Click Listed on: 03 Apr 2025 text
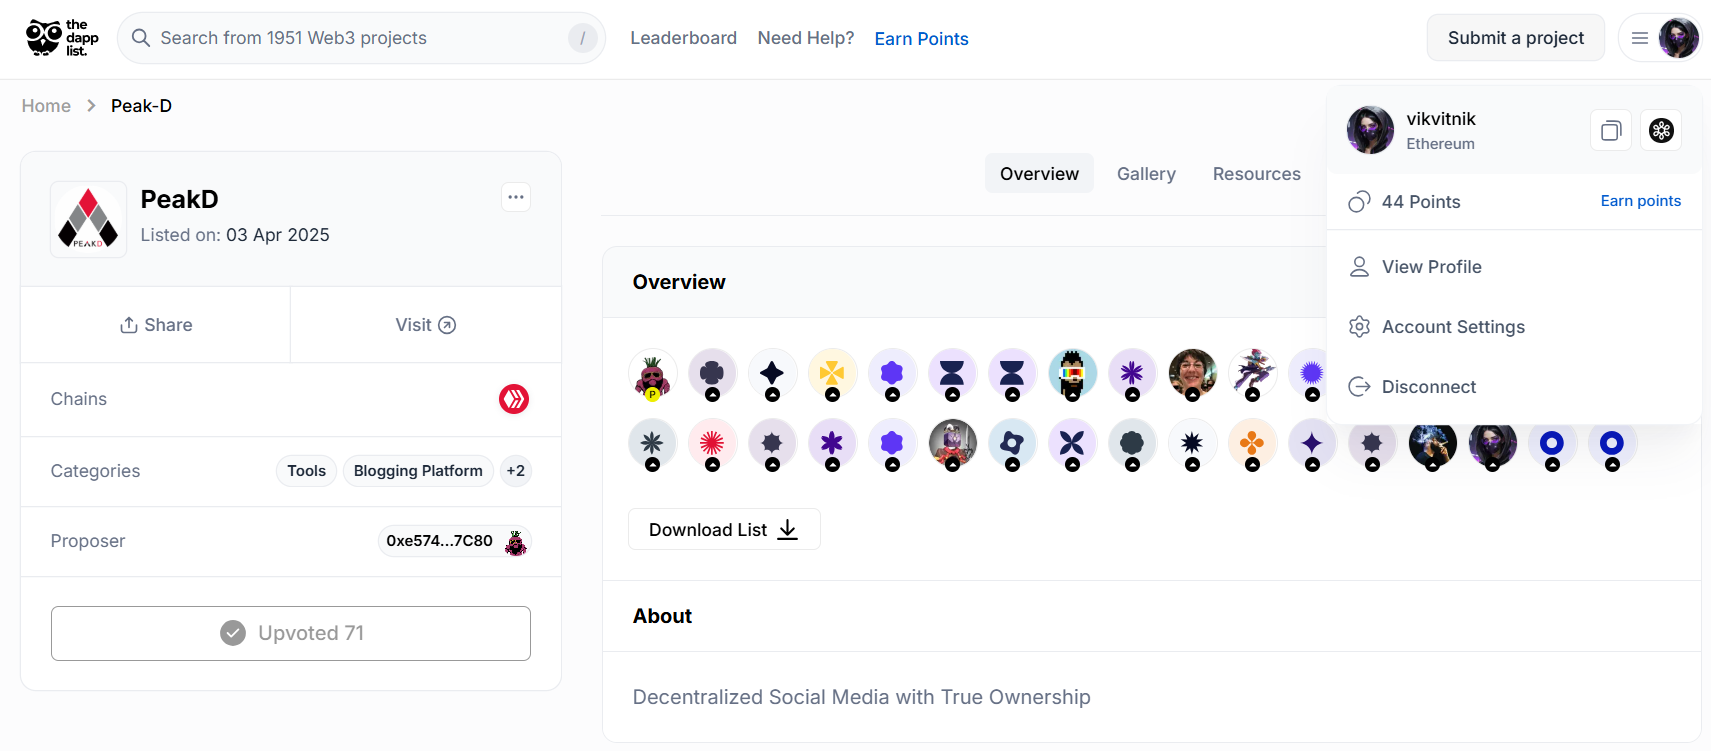The image size is (1711, 751). [x=235, y=235]
